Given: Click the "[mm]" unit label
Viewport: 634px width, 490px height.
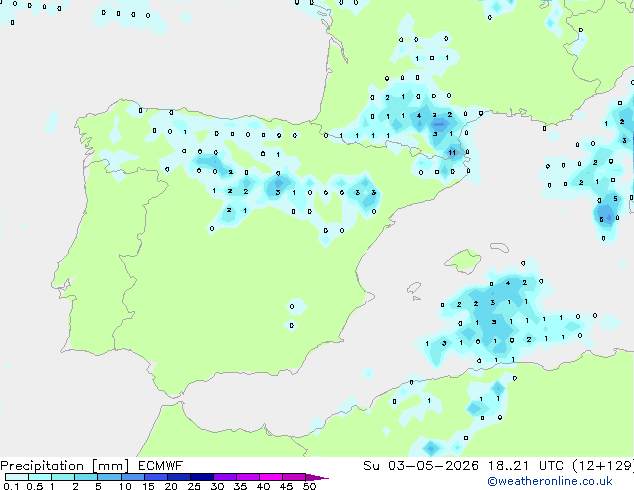Looking at the screenshot, I should (x=111, y=466).
